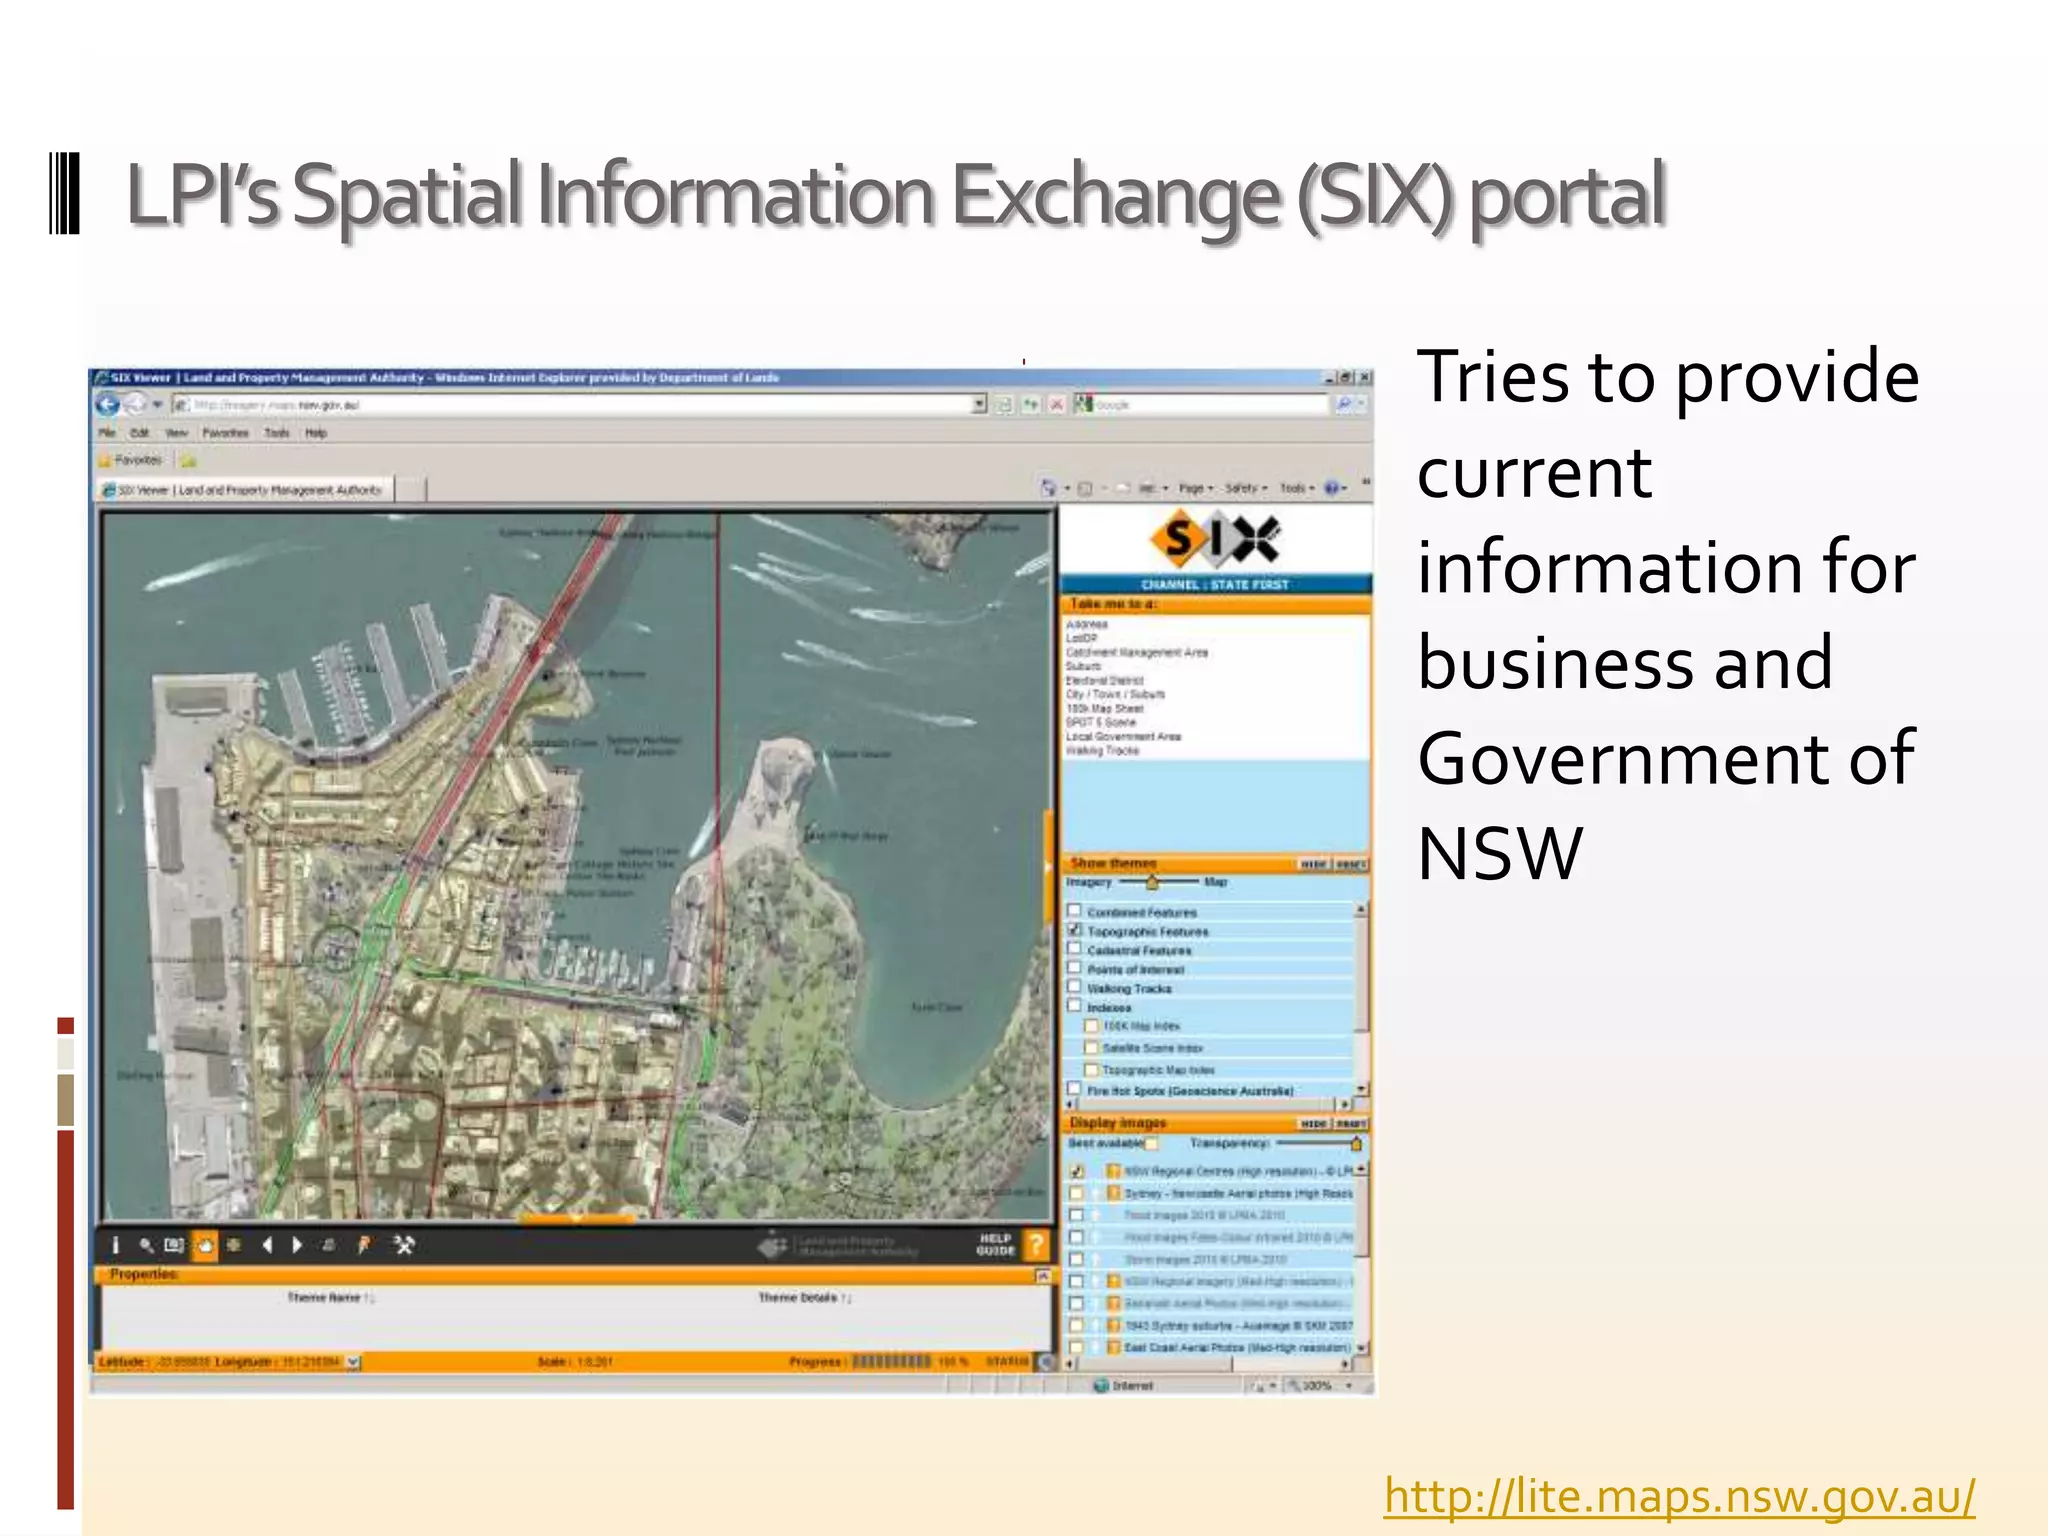Click the Imagery to Map slider handle
This screenshot has height=1536, width=2048.
click(1152, 882)
